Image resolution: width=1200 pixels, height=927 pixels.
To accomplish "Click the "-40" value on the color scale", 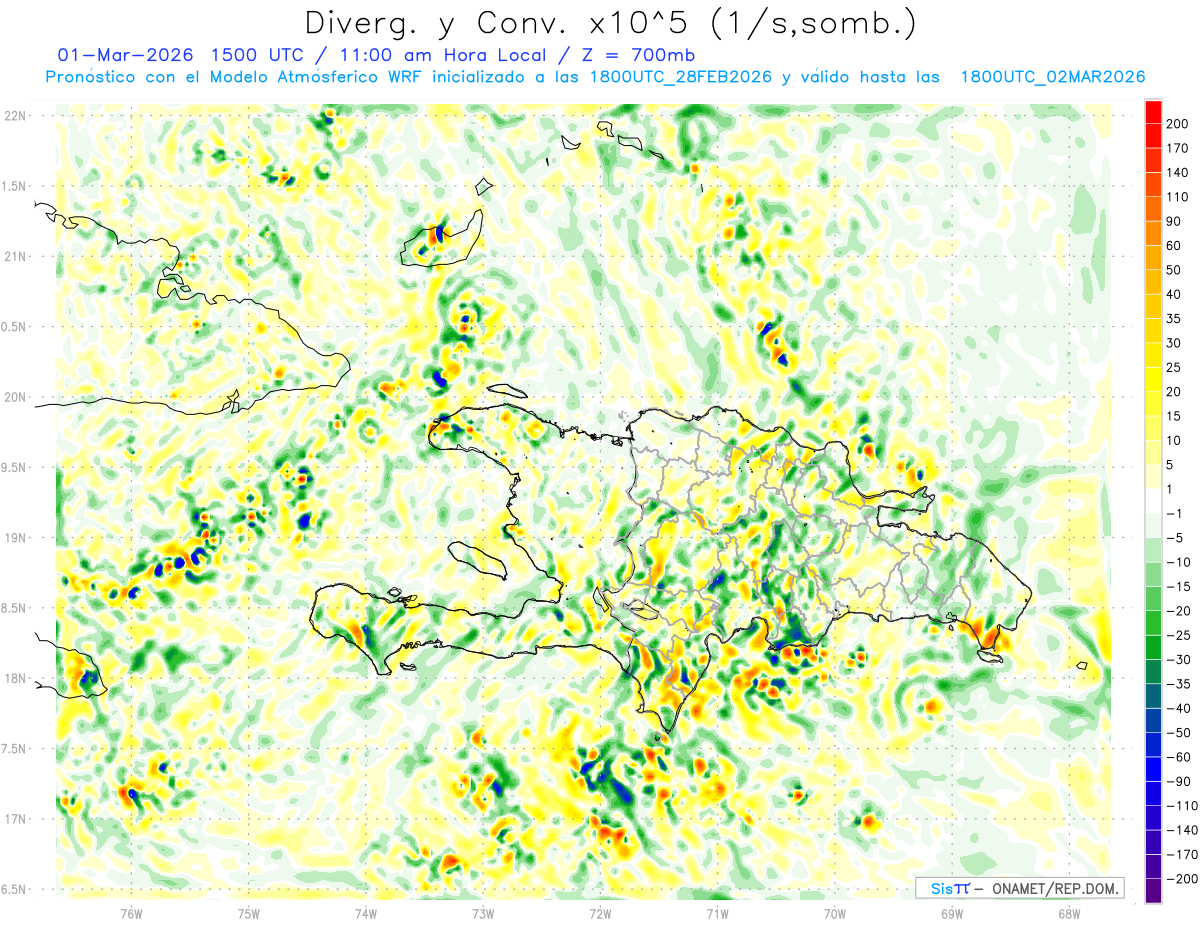I will tap(1178, 709).
